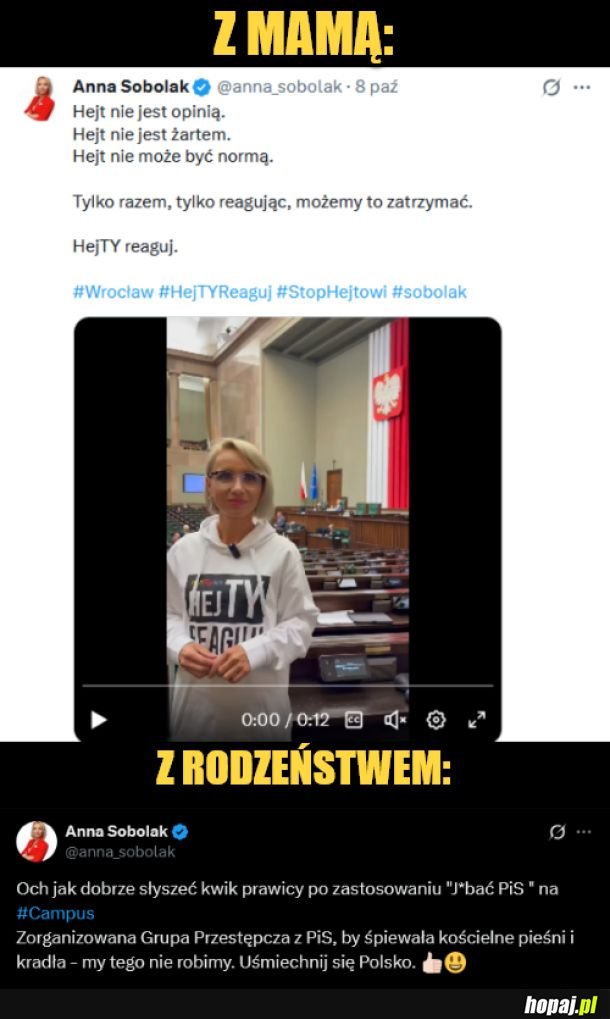Click the hopaj.pl logo
The height and width of the screenshot is (1019, 610).
561,1005
